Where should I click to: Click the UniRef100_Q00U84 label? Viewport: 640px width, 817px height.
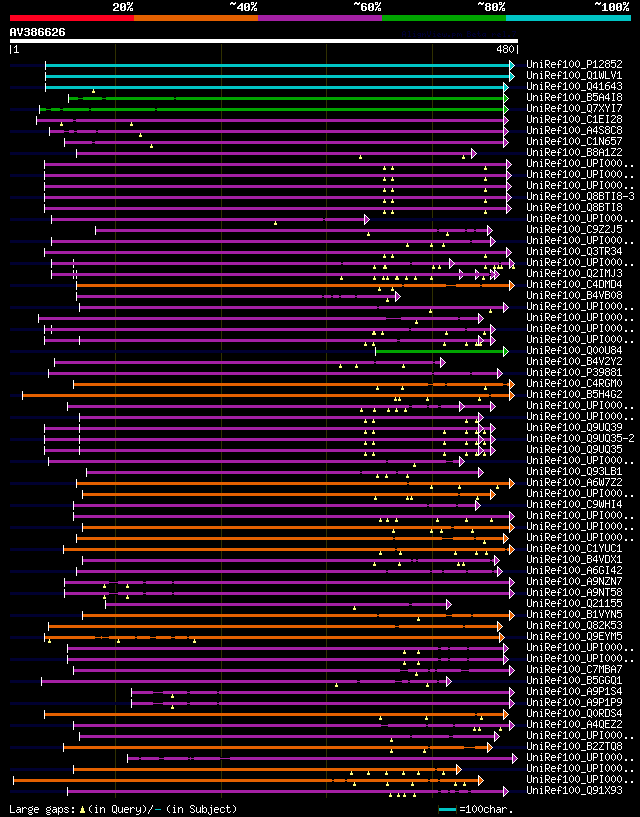(x=574, y=351)
